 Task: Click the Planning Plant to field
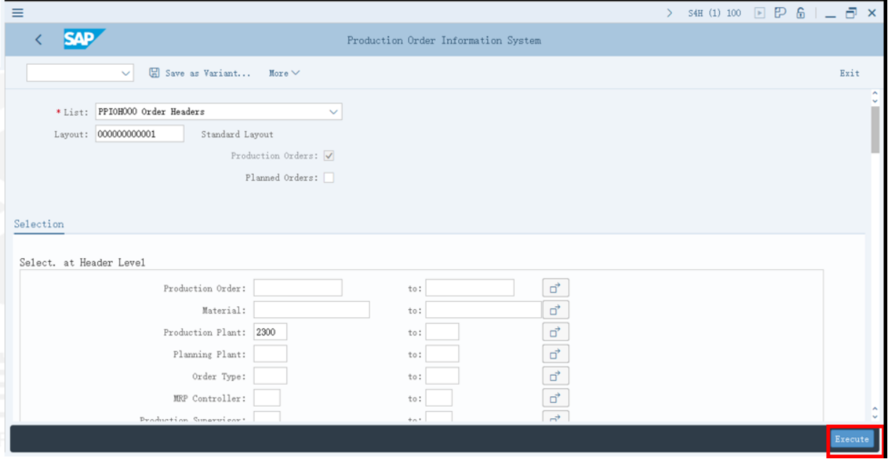pos(442,354)
